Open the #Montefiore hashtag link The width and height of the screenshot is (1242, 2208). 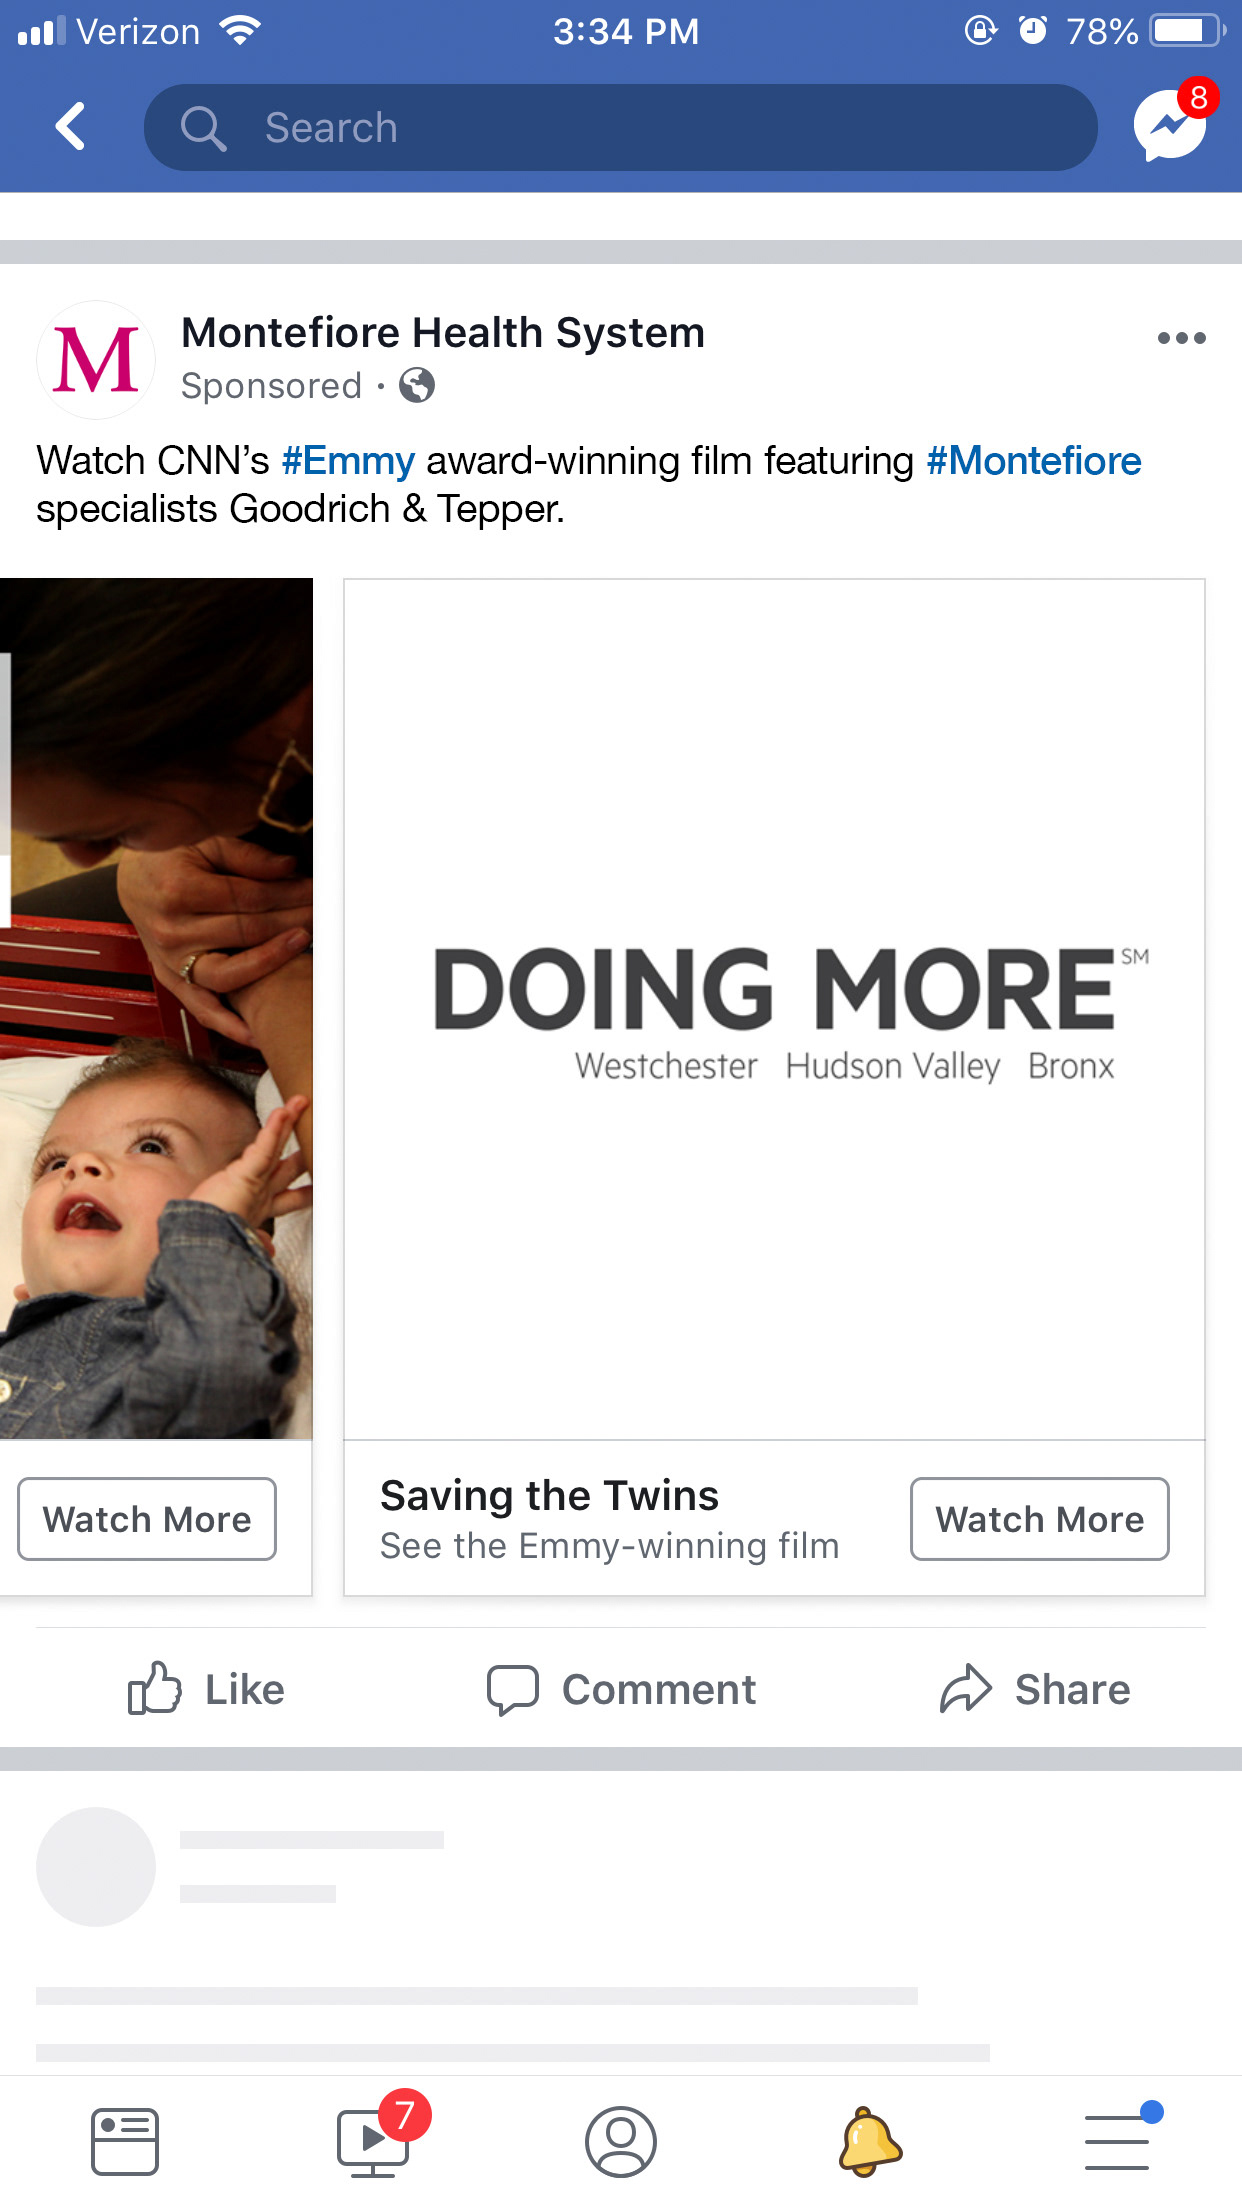(1034, 461)
